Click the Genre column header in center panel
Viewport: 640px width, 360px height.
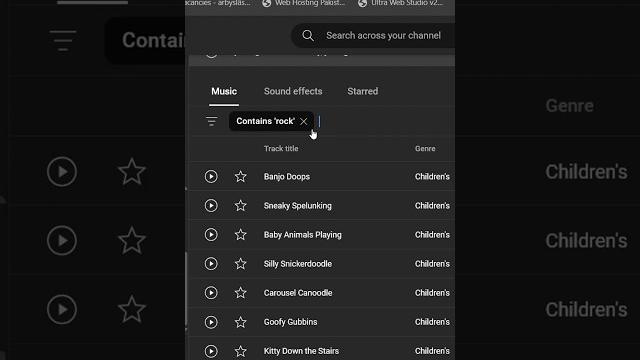(425, 149)
